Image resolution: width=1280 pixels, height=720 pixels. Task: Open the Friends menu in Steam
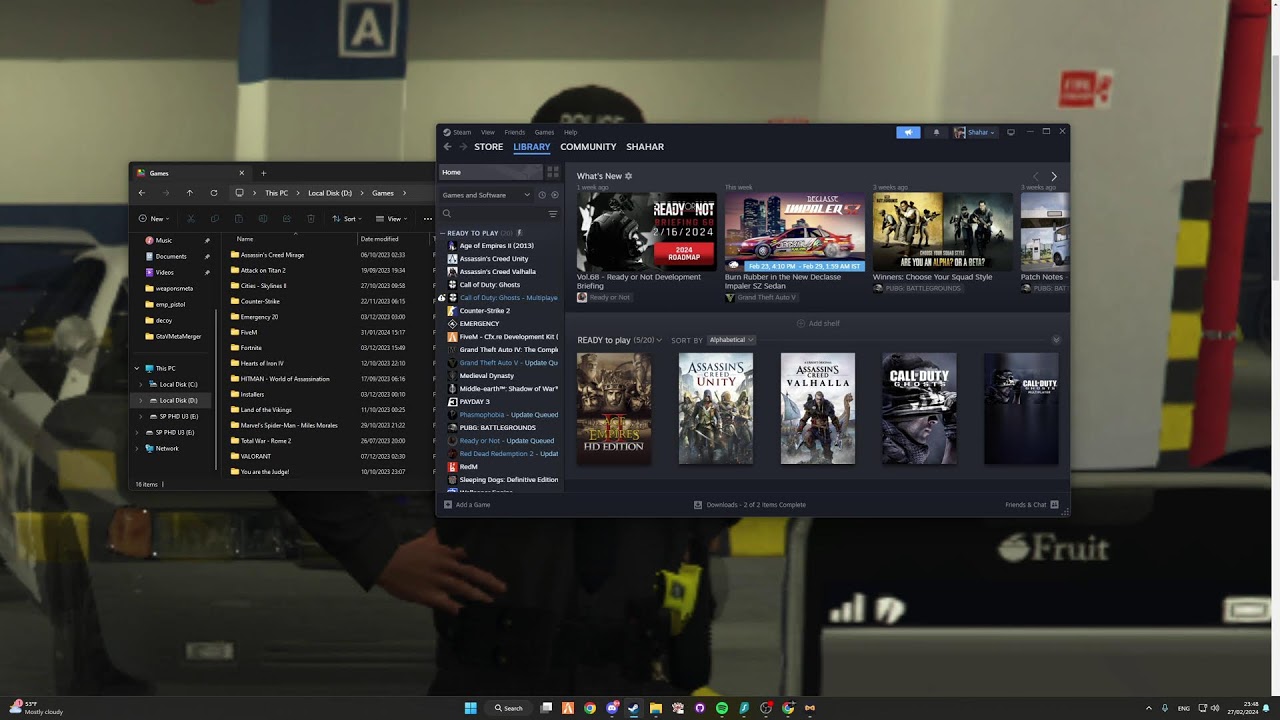click(x=515, y=132)
